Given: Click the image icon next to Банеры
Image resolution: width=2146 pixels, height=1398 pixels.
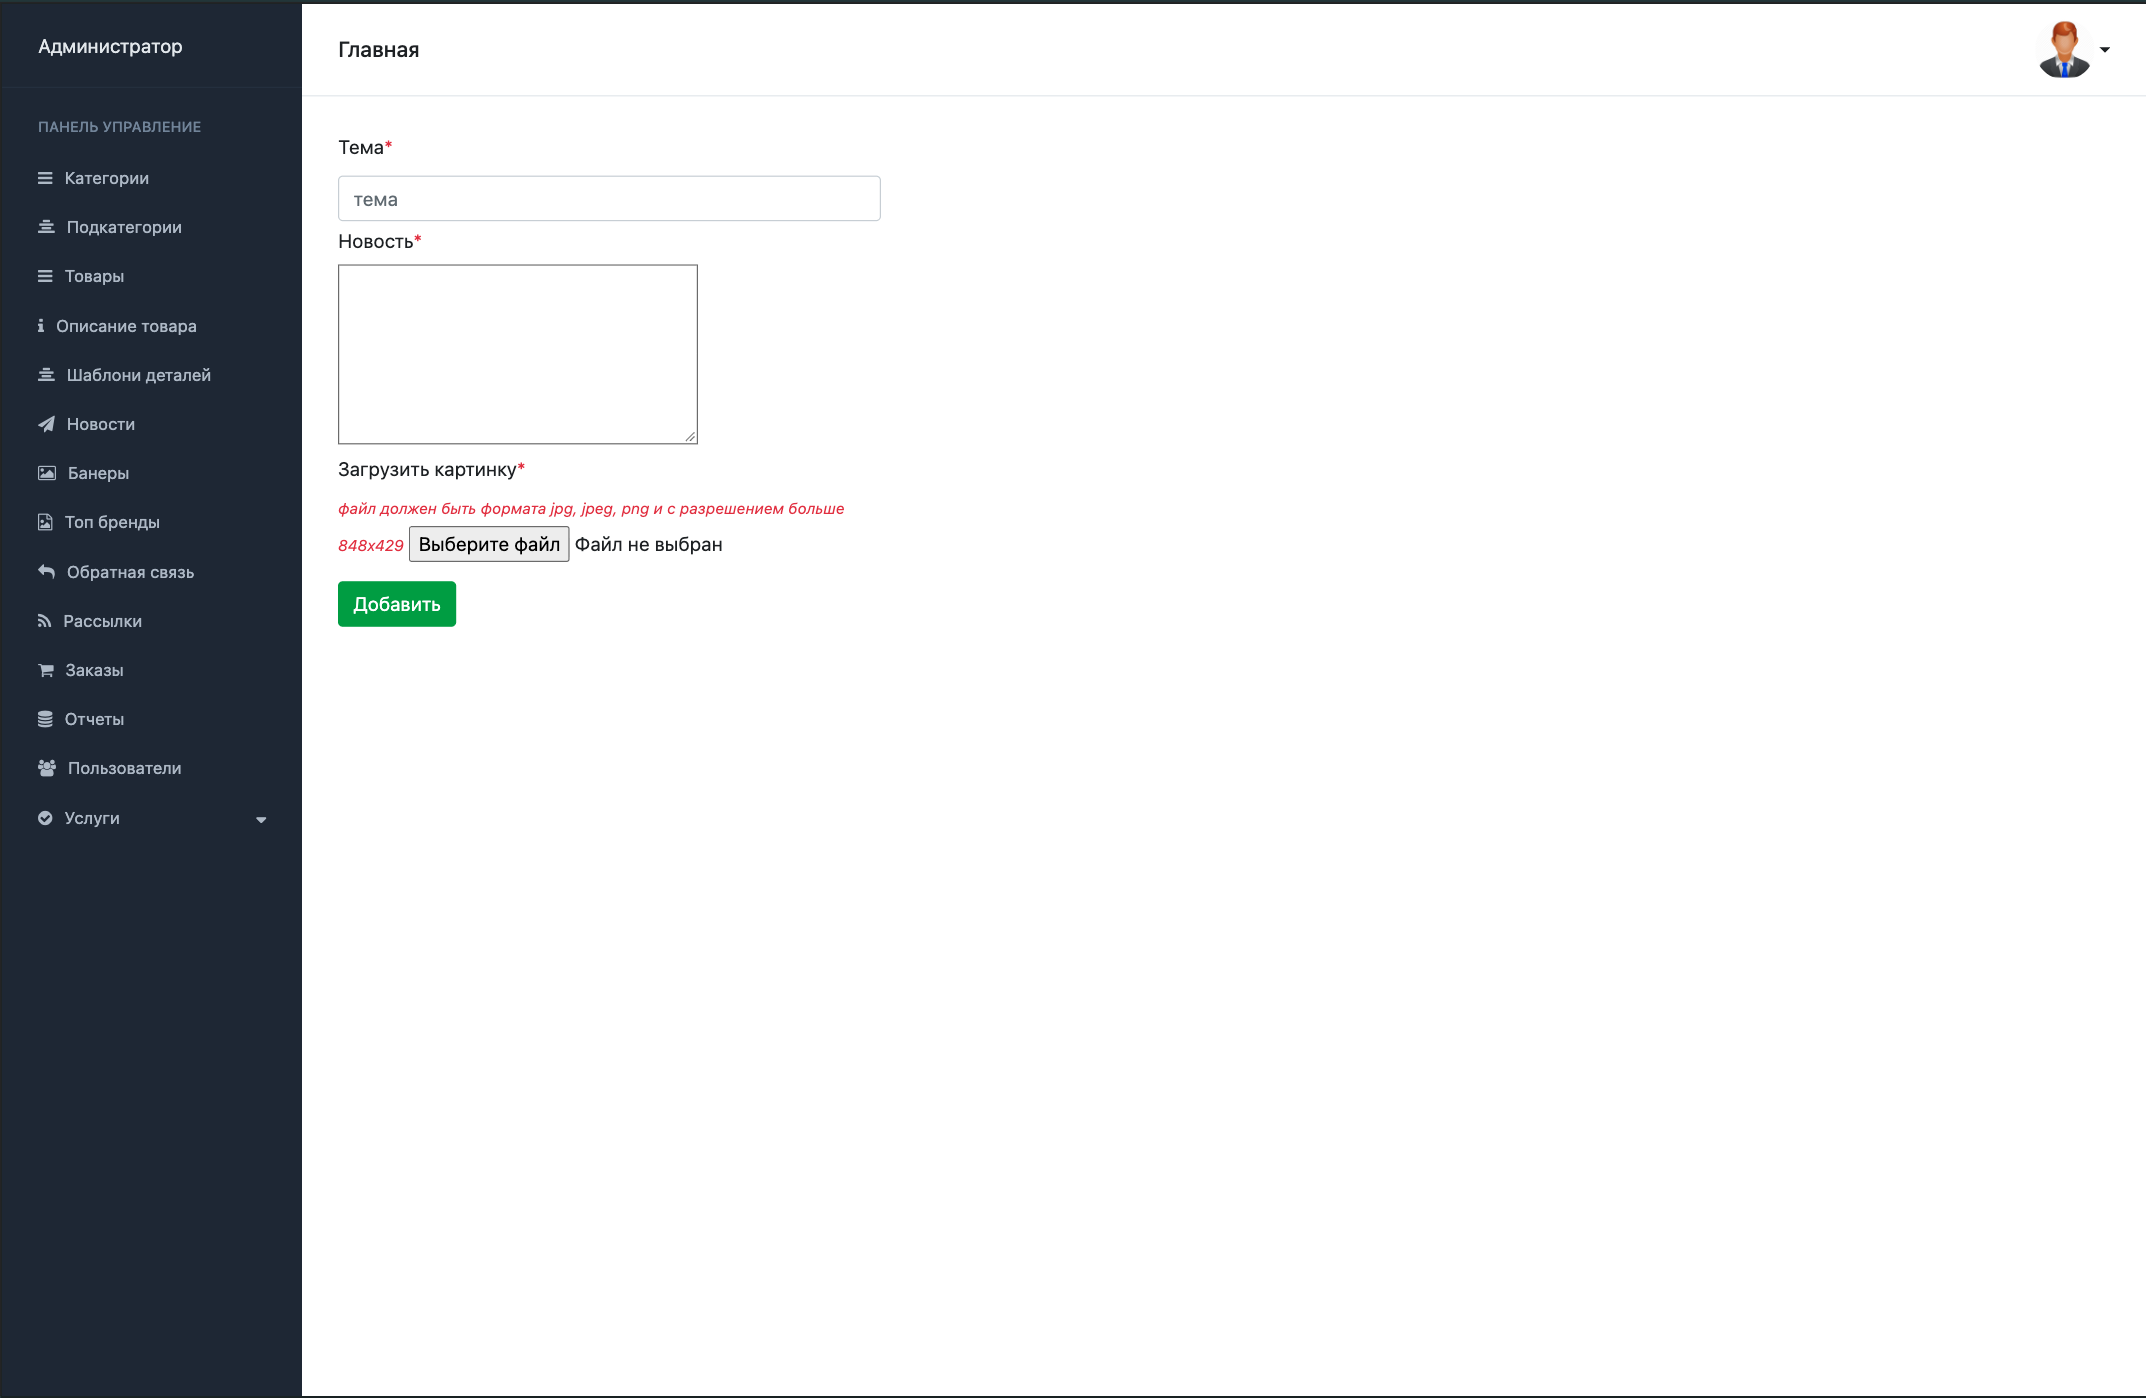Looking at the screenshot, I should click(47, 473).
